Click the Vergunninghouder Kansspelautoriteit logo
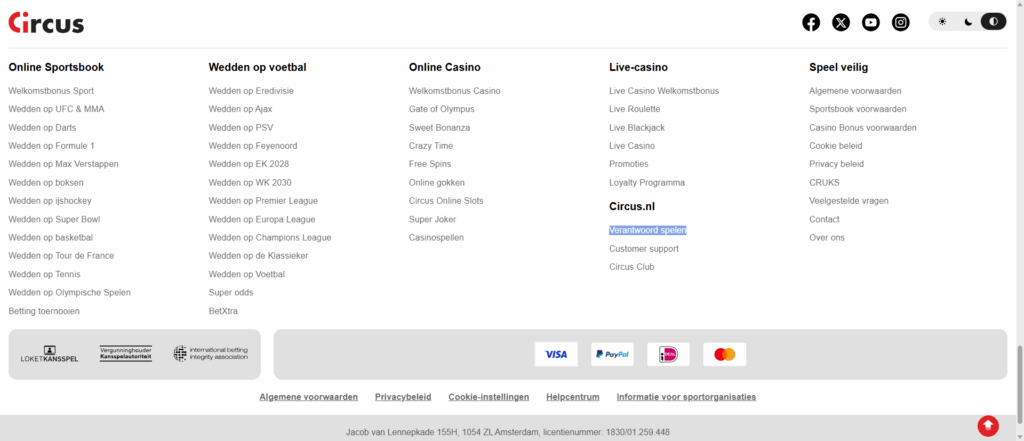Image resolution: width=1024 pixels, height=441 pixels. [x=125, y=353]
